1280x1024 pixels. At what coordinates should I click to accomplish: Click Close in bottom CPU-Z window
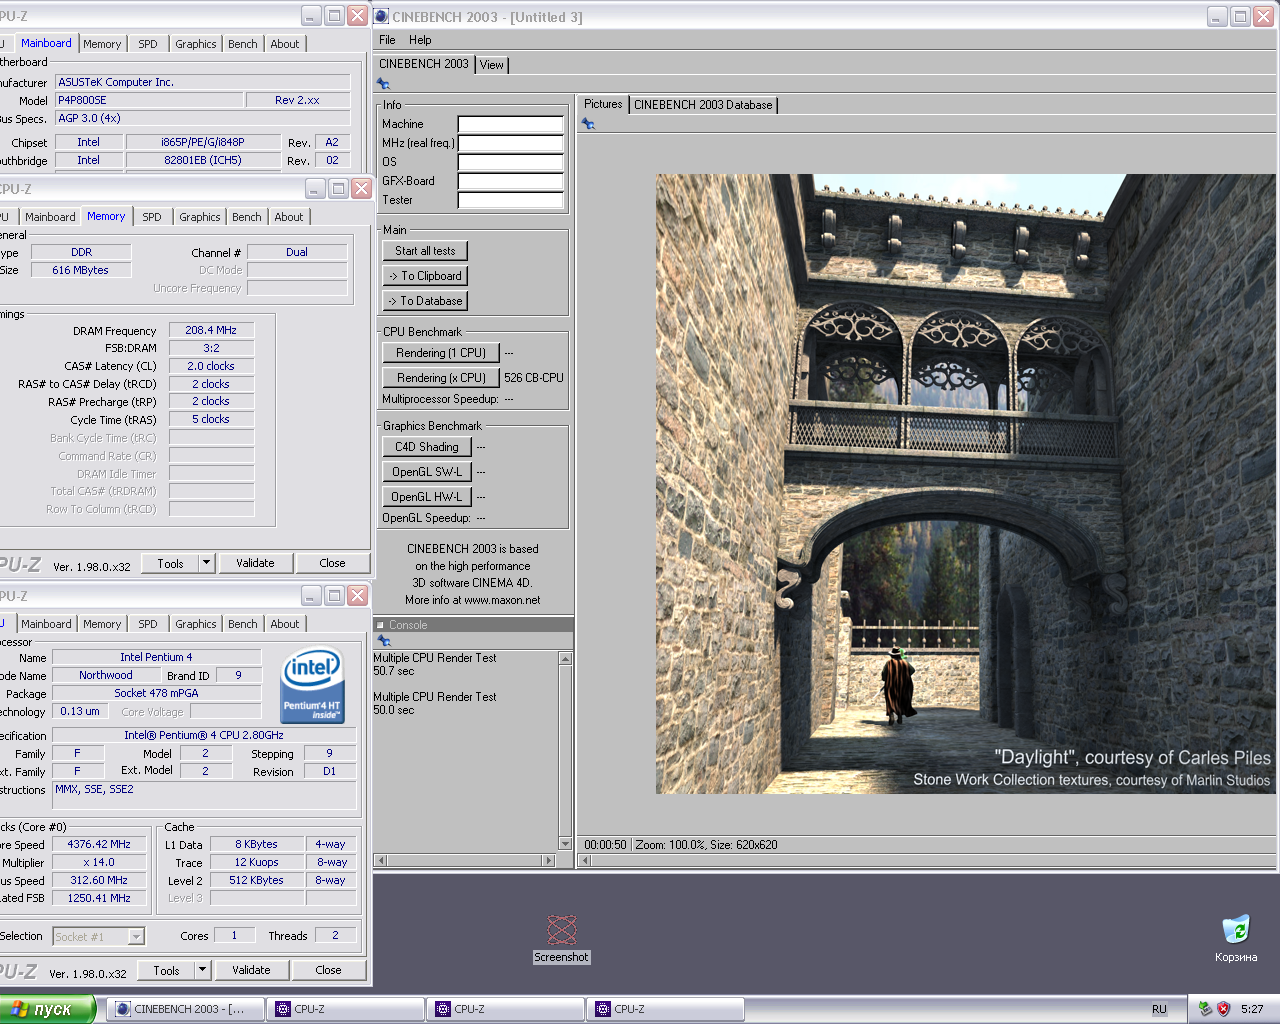[328, 970]
